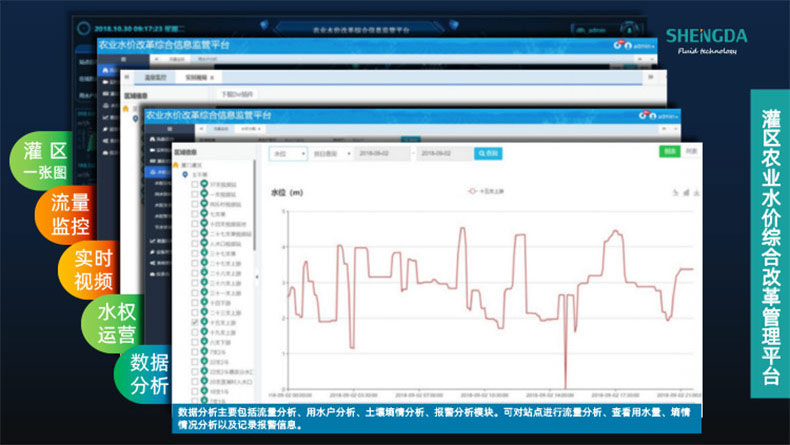Image resolution: width=790 pixels, height=445 pixels.
Task: Uncheck the ticked 十五支上游 station checkbox
Action: click(195, 323)
